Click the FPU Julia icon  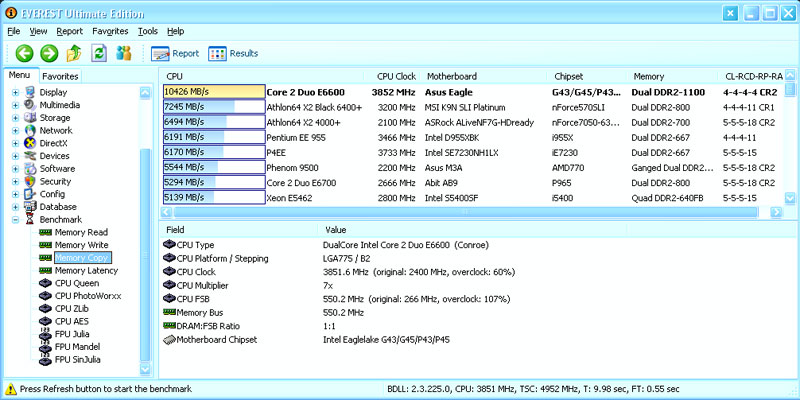(x=46, y=334)
